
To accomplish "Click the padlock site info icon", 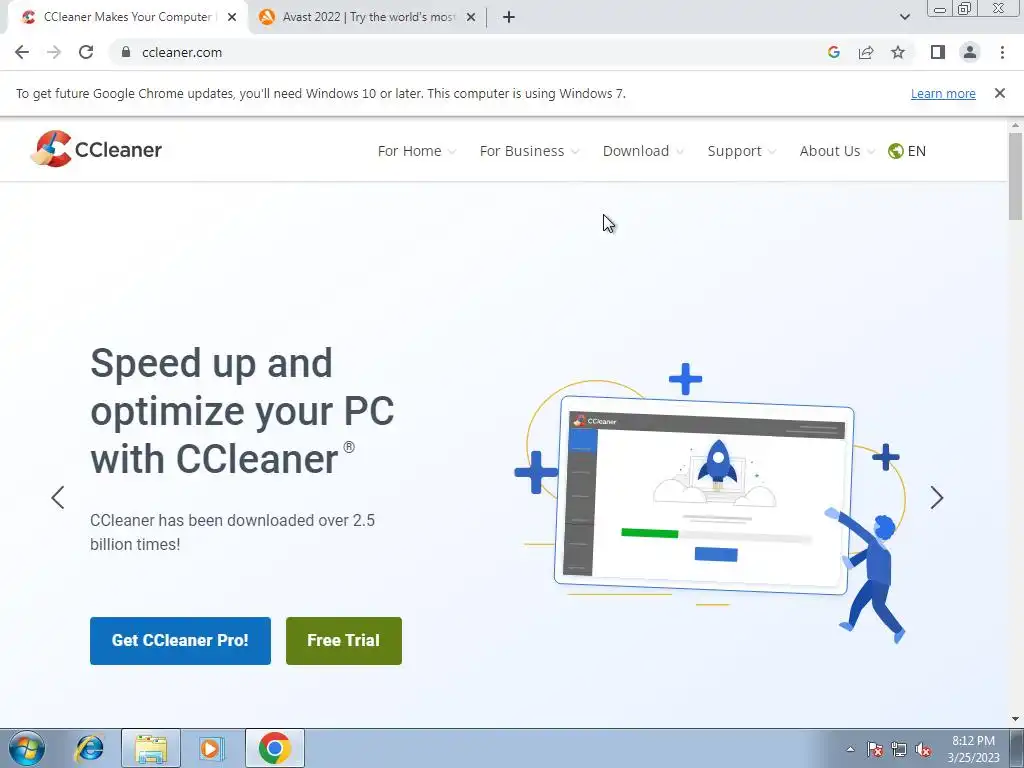I will (126, 52).
